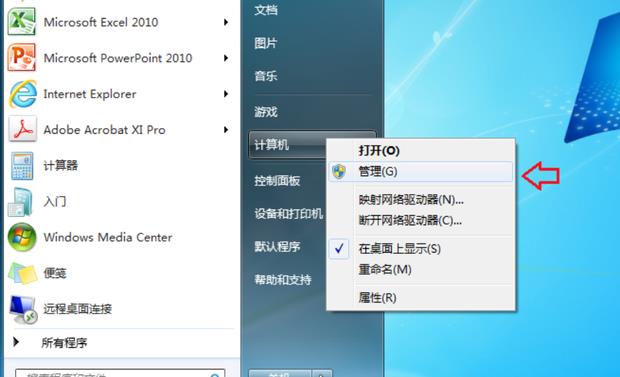Choose 管理(G) from the context menu
Screen dimensions: 620x377
tap(421, 172)
